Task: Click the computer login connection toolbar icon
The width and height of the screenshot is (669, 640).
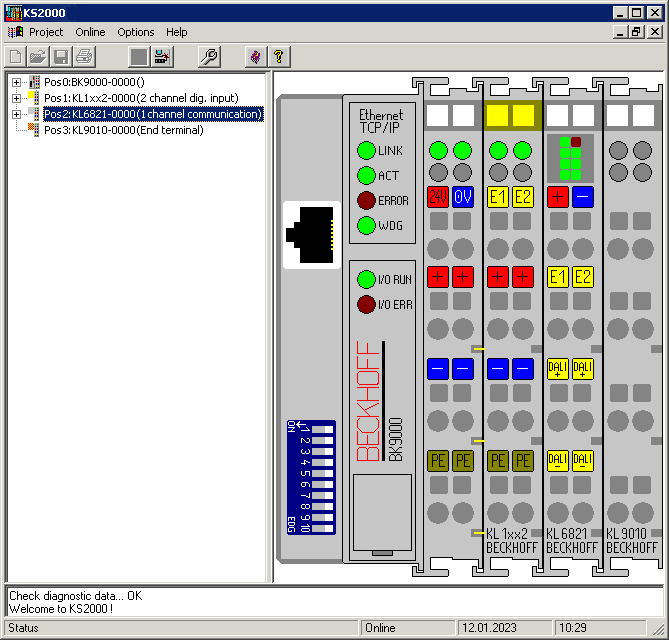Action: pos(162,57)
